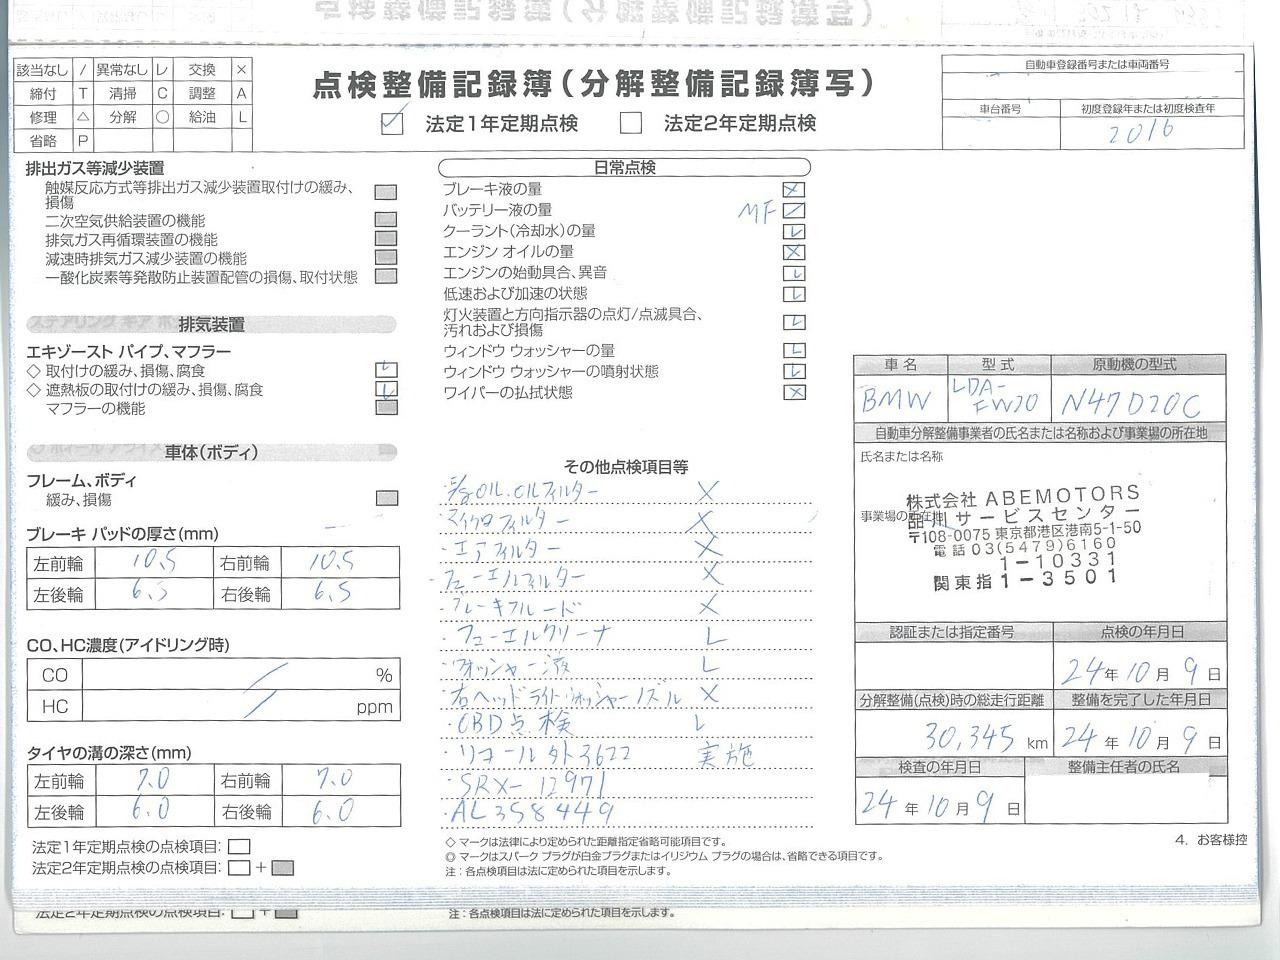The image size is (1280, 960).
Task: Click the engine model N47D20C
Action: click(x=1130, y=403)
